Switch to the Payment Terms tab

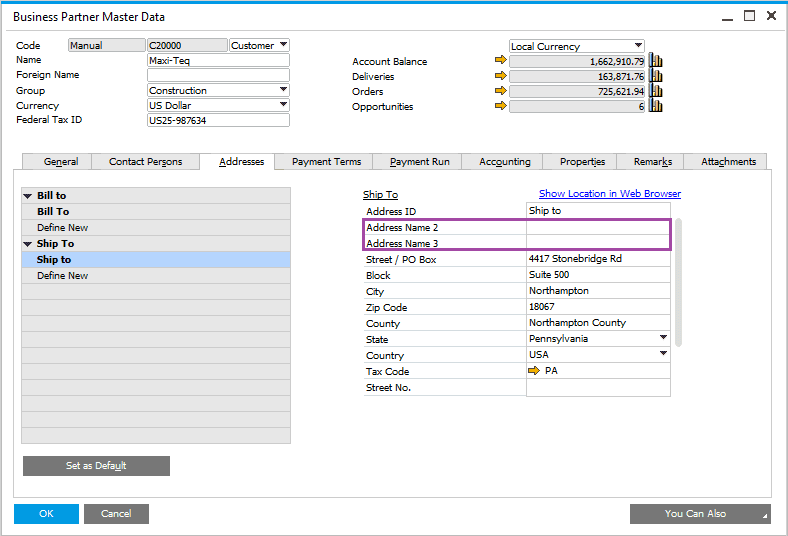tap(326, 162)
